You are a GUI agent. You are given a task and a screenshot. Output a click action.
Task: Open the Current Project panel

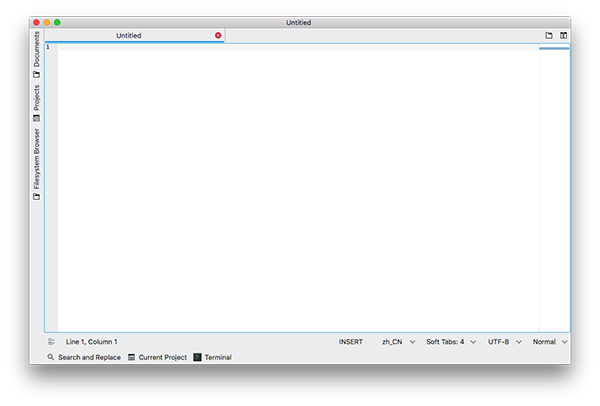tap(157, 357)
